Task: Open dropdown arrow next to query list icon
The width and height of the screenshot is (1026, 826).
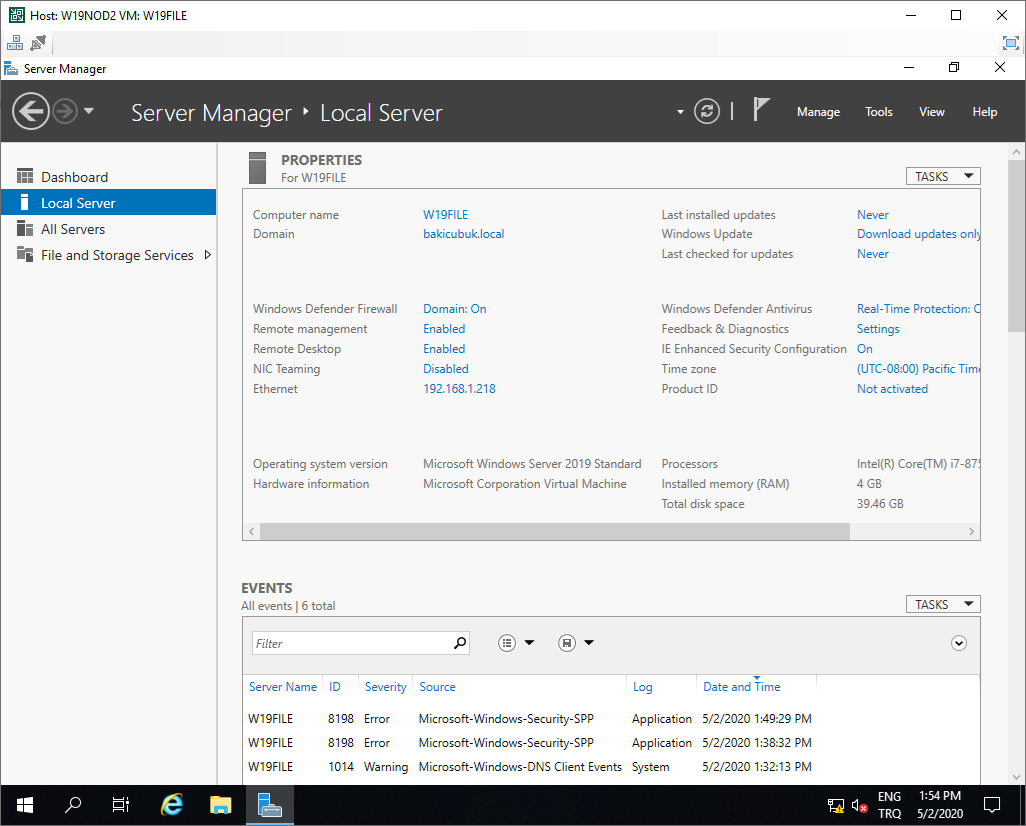Action: pyautogui.click(x=529, y=643)
